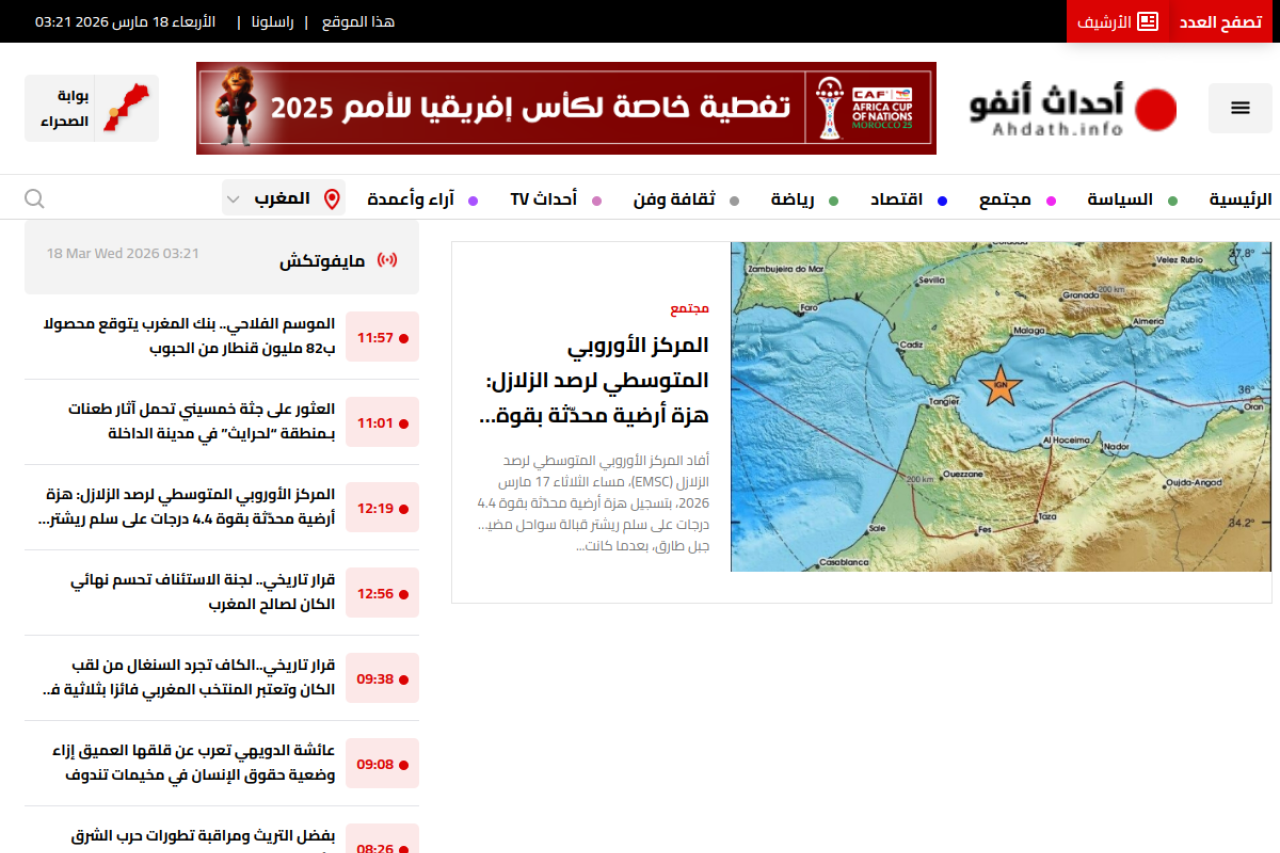Click the راسلونا contact link
This screenshot has height=853, width=1280.
(x=272, y=21)
